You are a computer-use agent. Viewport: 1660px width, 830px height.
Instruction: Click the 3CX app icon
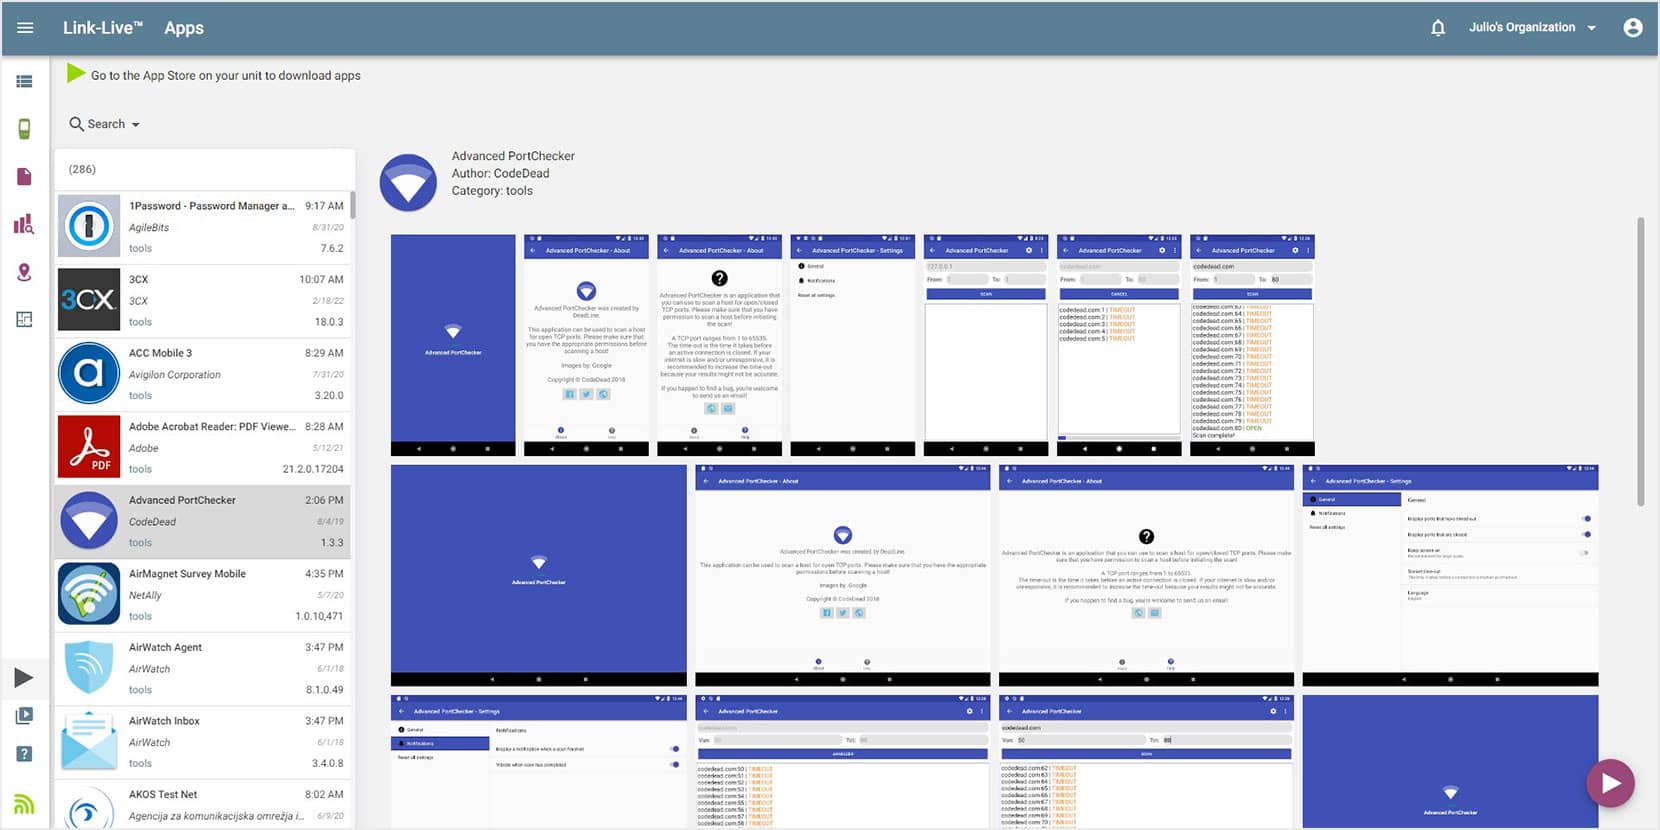click(89, 300)
